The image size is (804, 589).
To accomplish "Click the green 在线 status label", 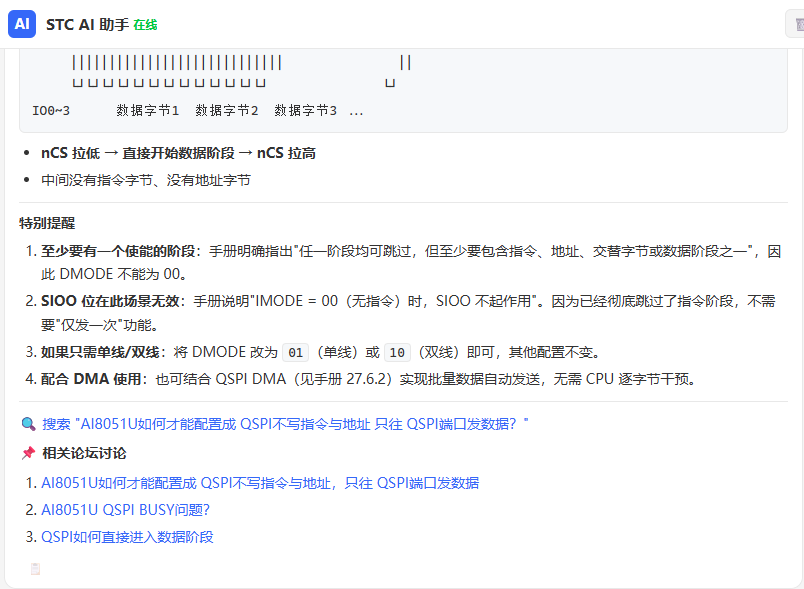I will click(145, 25).
